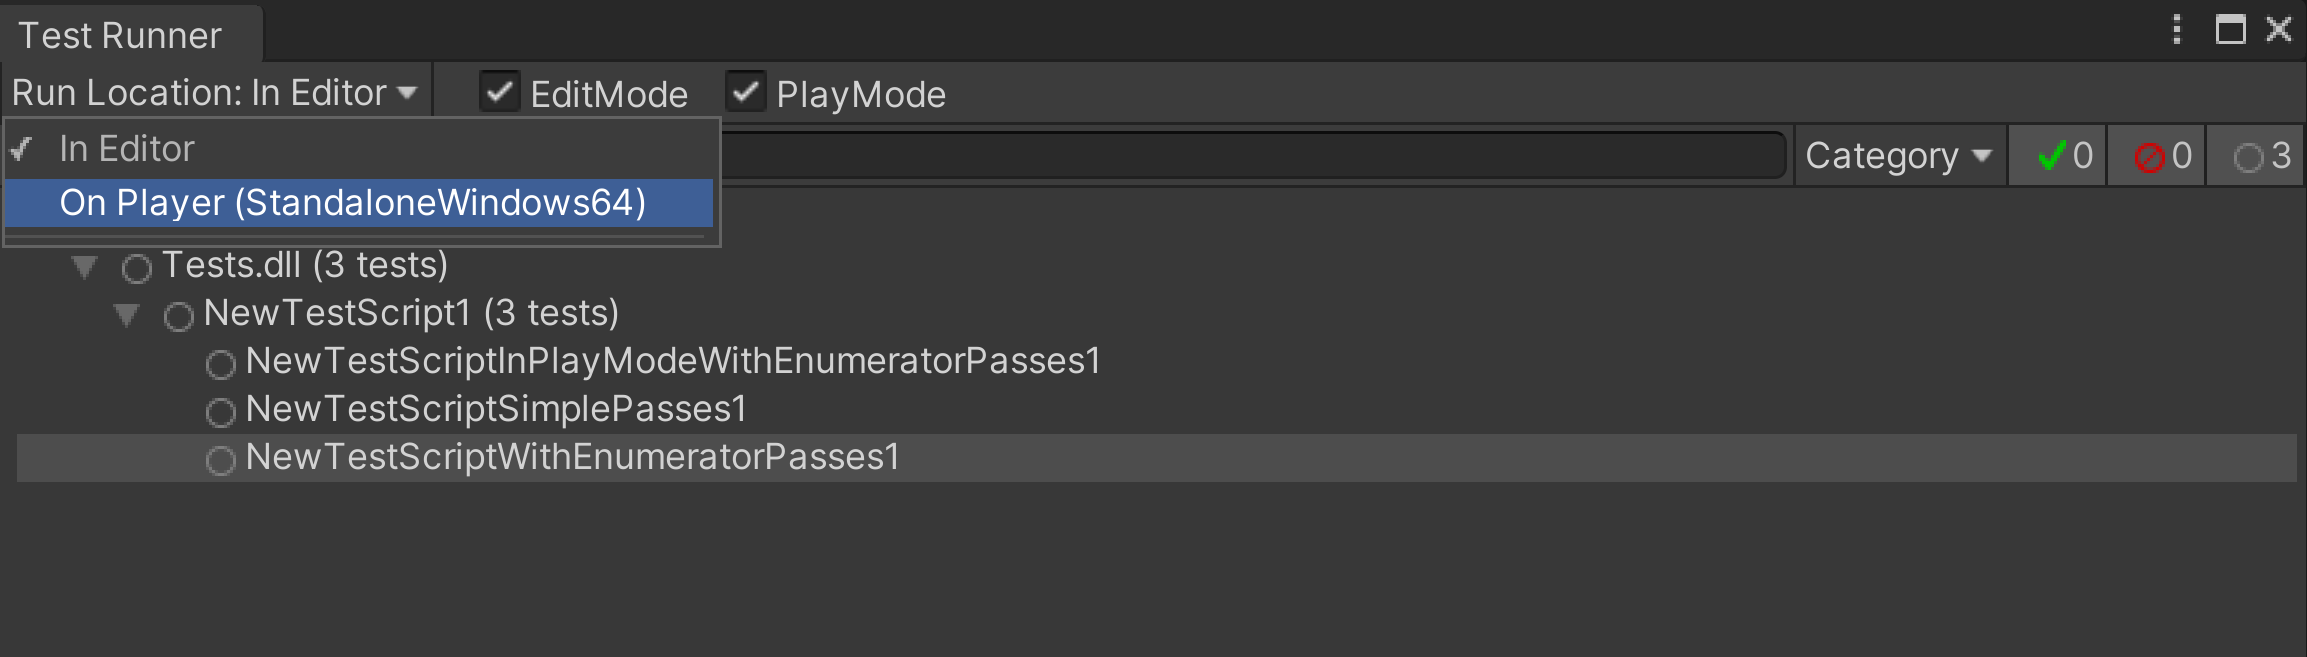This screenshot has height=657, width=2307.
Task: Click status circle icon beside NewTestScript1
Action: pos(178,316)
